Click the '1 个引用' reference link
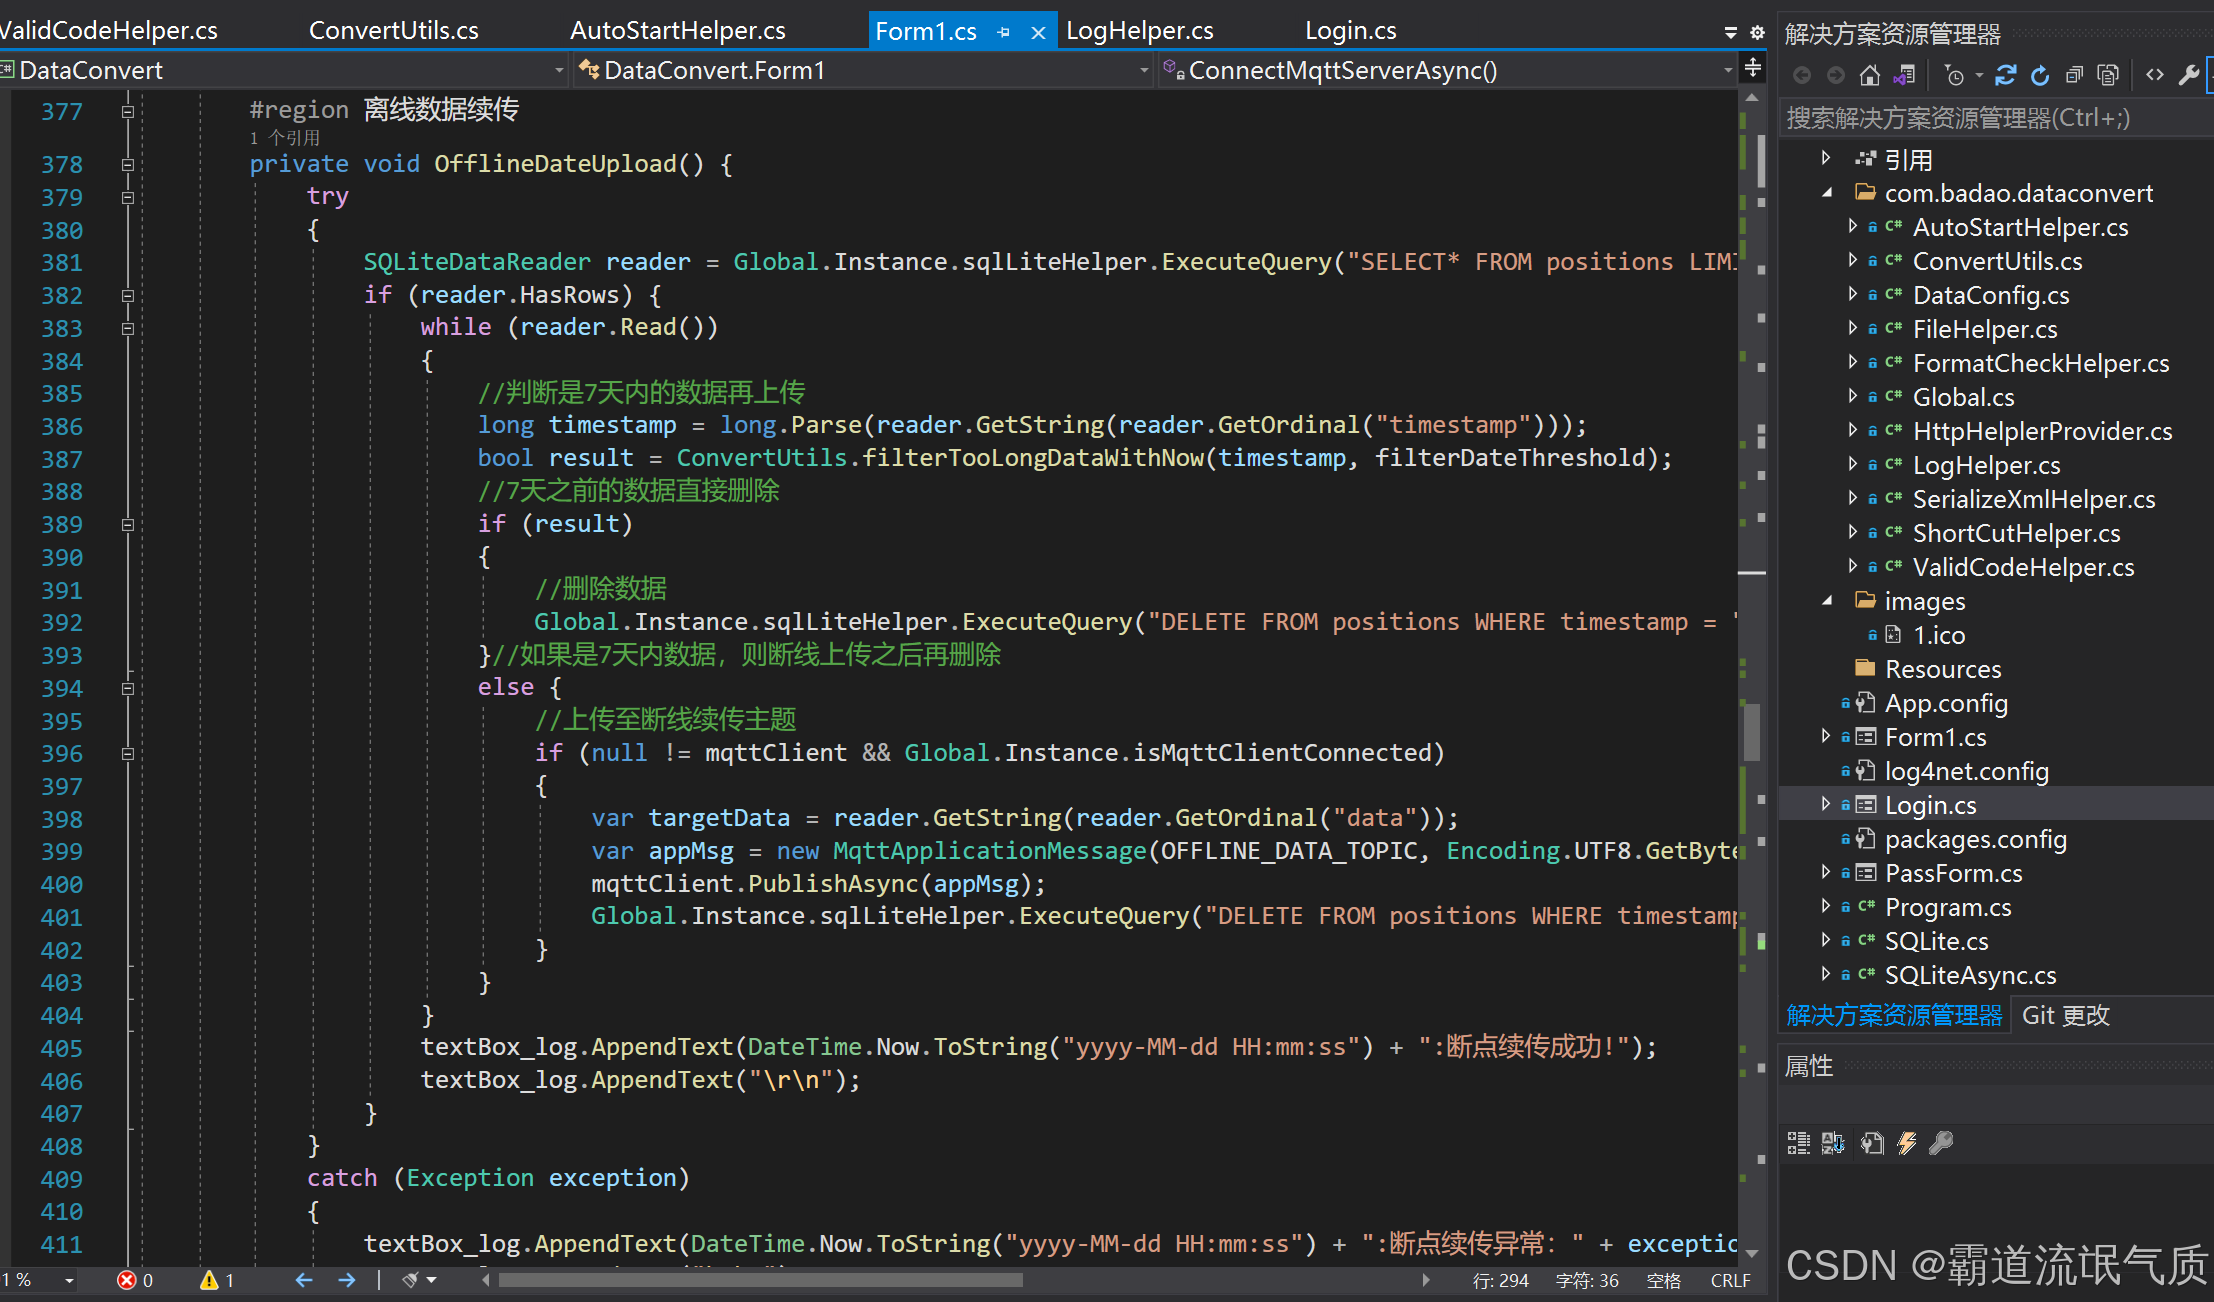2214x1302 pixels. (x=285, y=138)
